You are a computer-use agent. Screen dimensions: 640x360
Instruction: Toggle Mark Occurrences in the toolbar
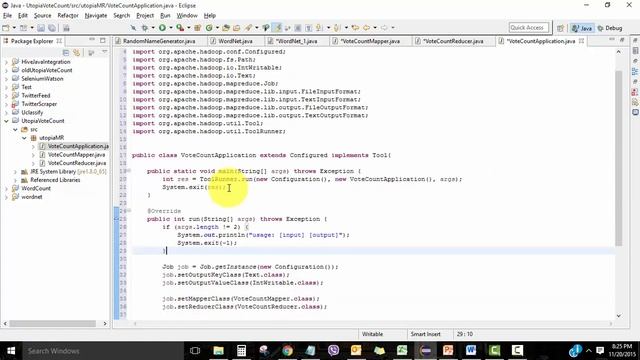(278, 28)
